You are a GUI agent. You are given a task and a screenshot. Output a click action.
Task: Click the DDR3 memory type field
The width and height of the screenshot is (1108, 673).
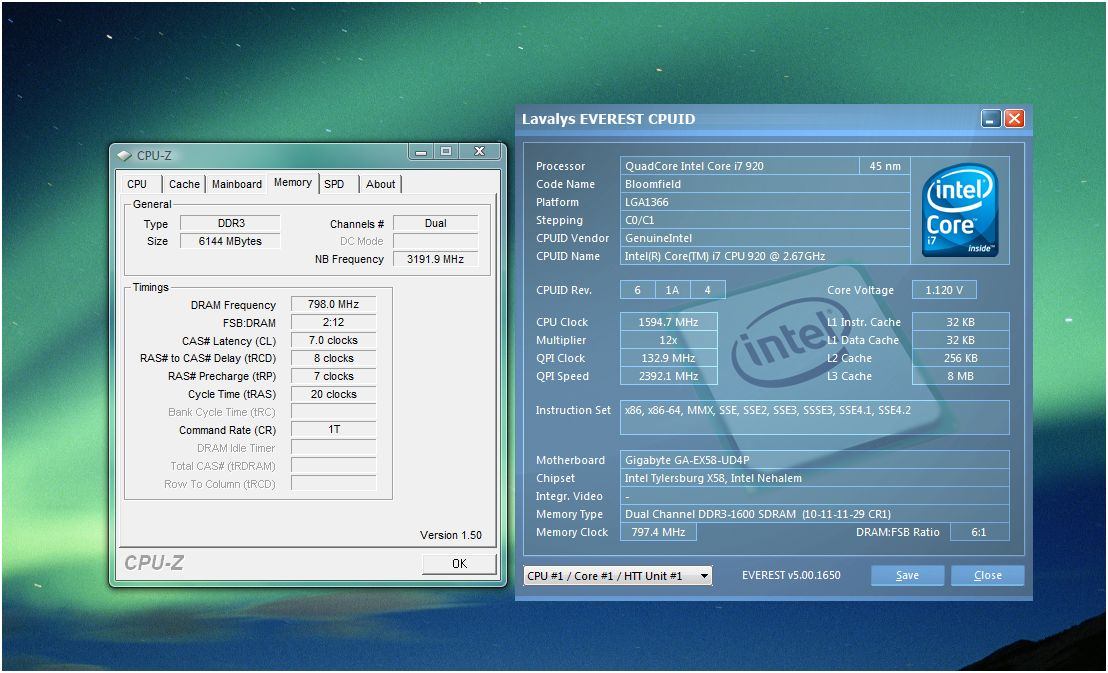pos(230,223)
